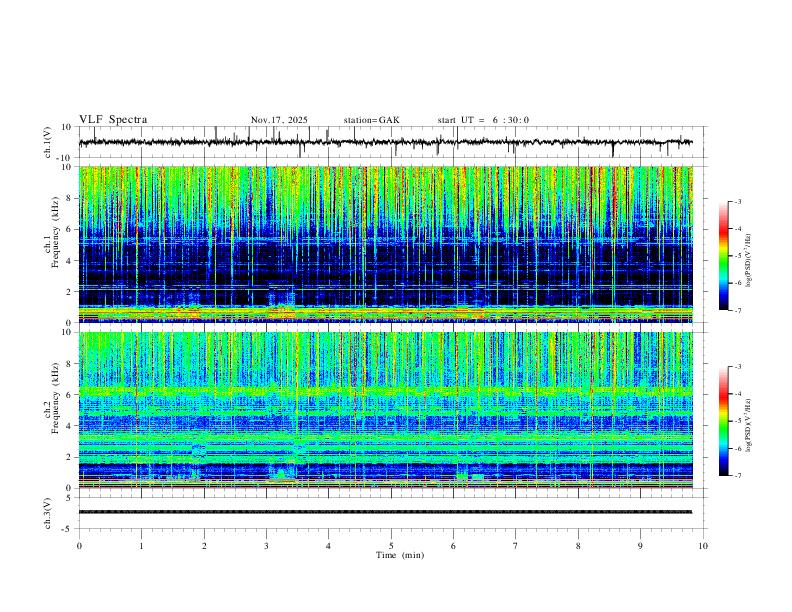Click the ch.1 color bar label "log(PSD)"
The image size is (792, 612).
[x=749, y=261]
